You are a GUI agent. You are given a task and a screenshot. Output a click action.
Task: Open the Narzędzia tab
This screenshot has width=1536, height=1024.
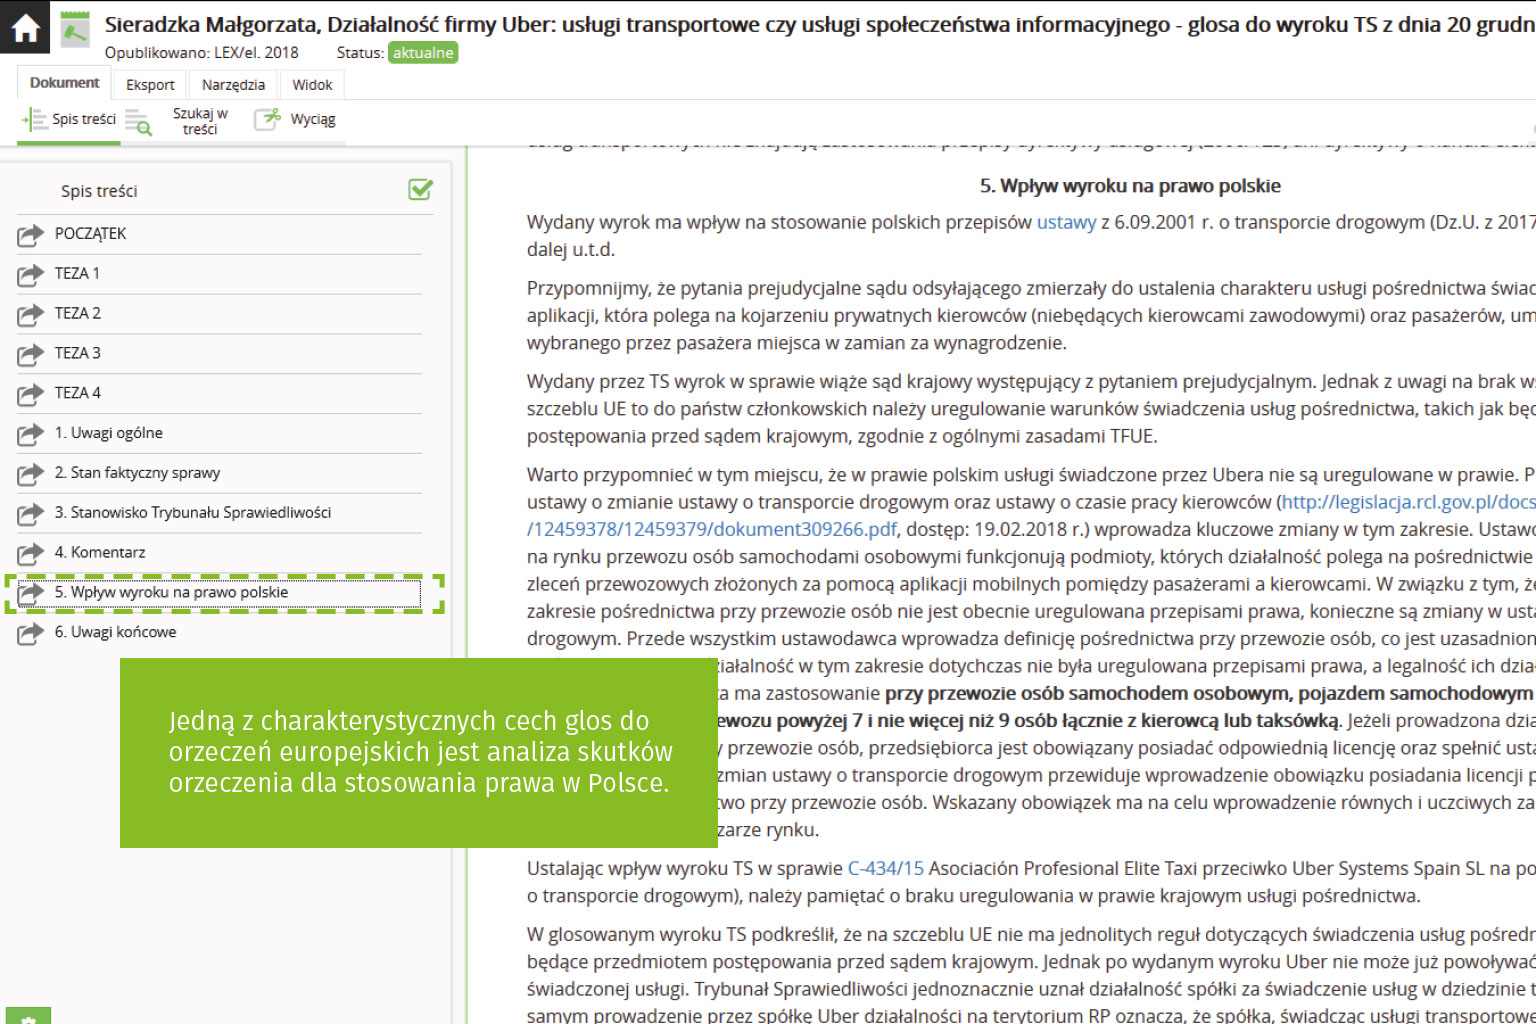click(x=233, y=85)
